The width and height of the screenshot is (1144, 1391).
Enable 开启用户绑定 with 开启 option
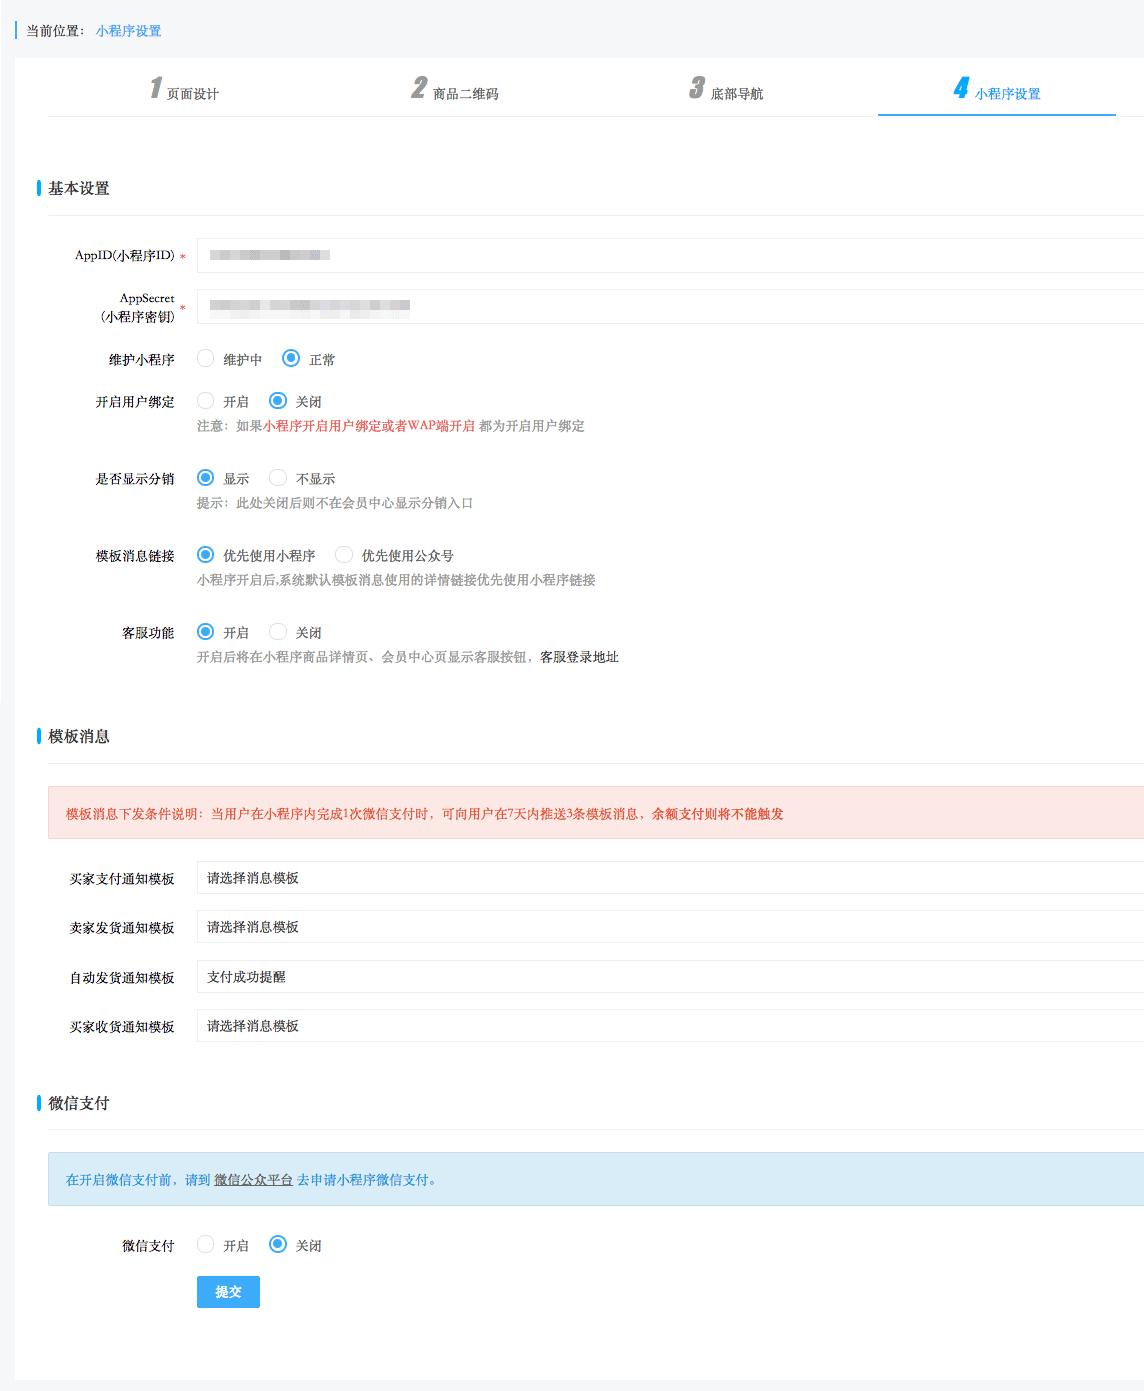[206, 401]
